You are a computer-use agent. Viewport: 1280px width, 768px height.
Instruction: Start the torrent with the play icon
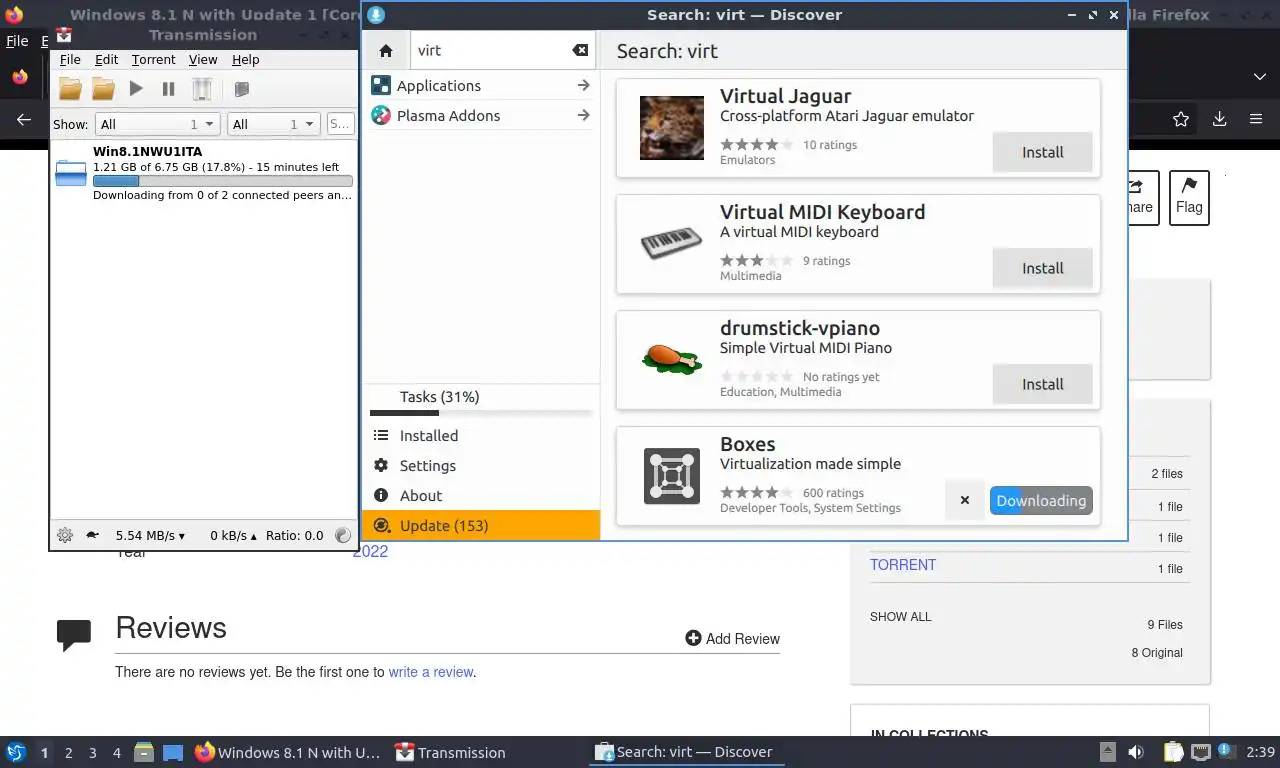(136, 89)
